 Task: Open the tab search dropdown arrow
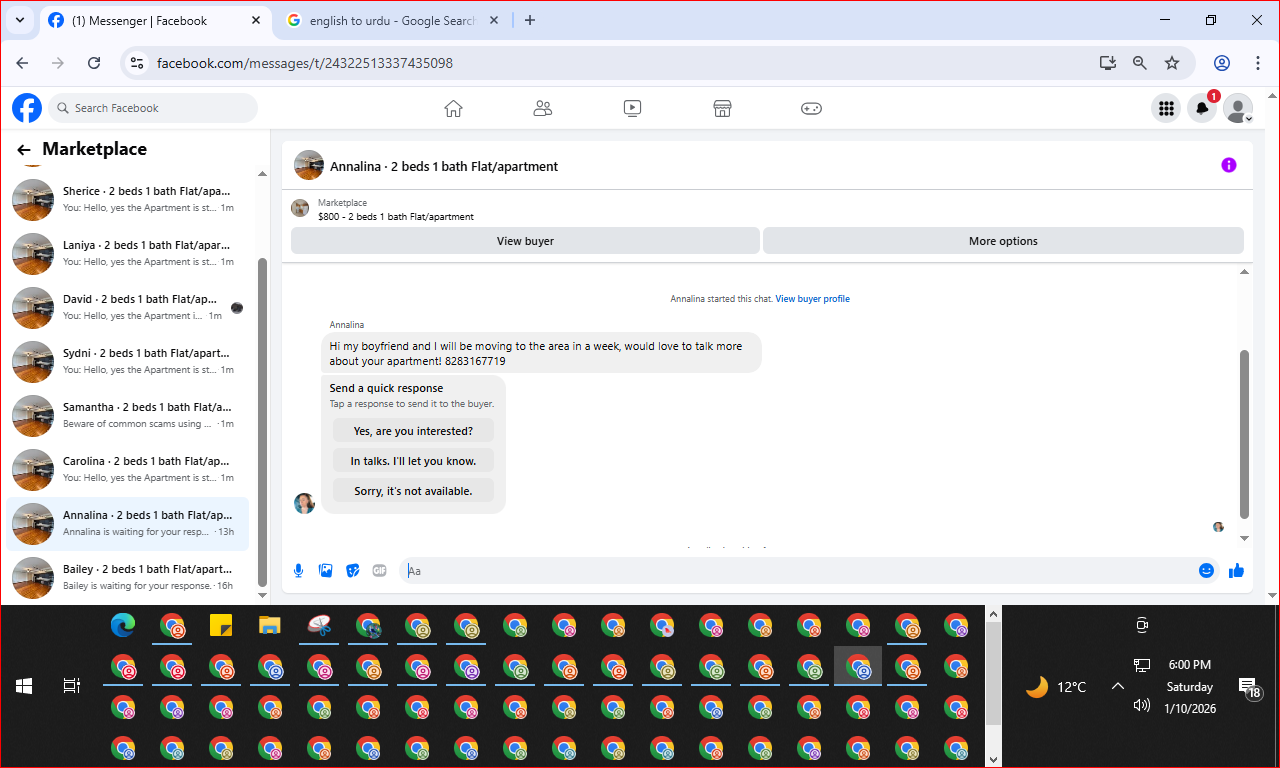[x=20, y=20]
